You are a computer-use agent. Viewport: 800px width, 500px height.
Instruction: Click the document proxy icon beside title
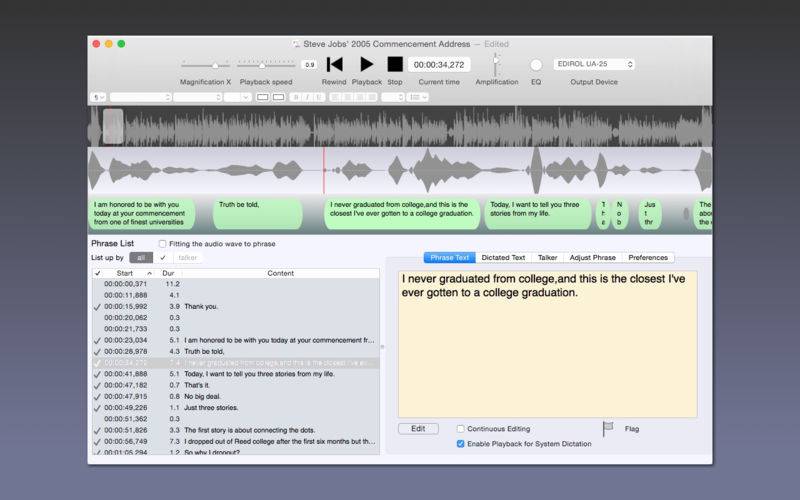click(296, 44)
